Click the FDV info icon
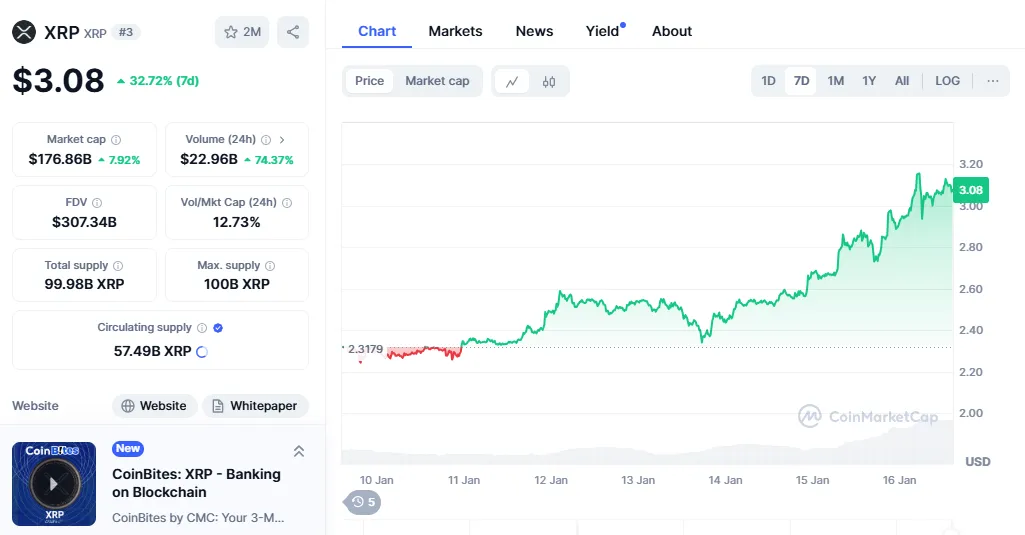Viewport: 1025px width, 535px height. [99, 203]
